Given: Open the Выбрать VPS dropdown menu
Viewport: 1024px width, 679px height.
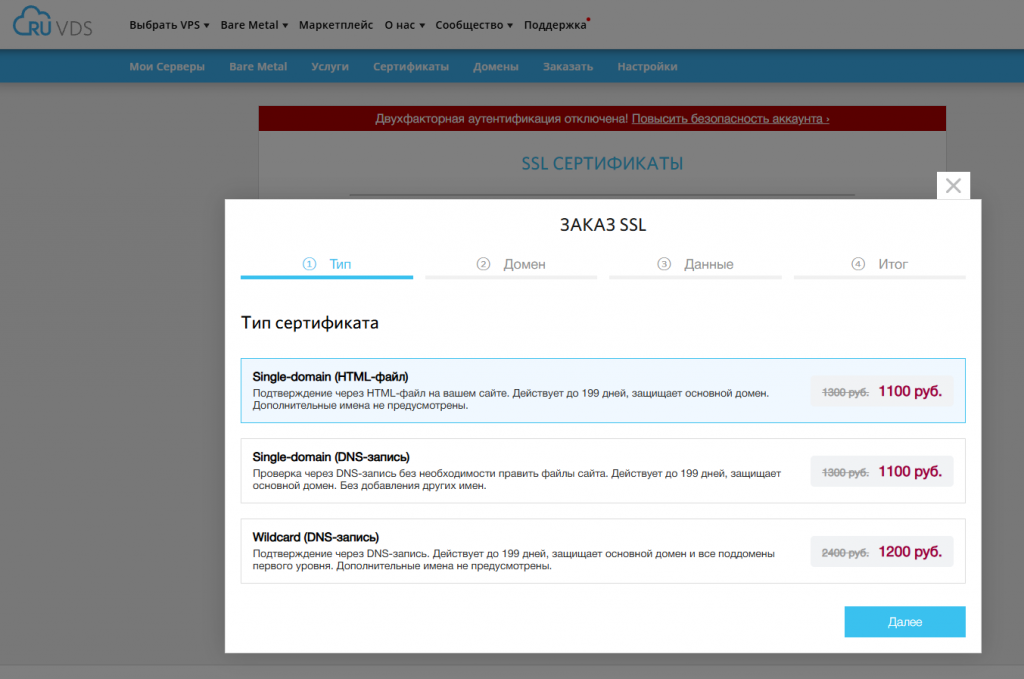Looking at the screenshot, I should (x=169, y=25).
